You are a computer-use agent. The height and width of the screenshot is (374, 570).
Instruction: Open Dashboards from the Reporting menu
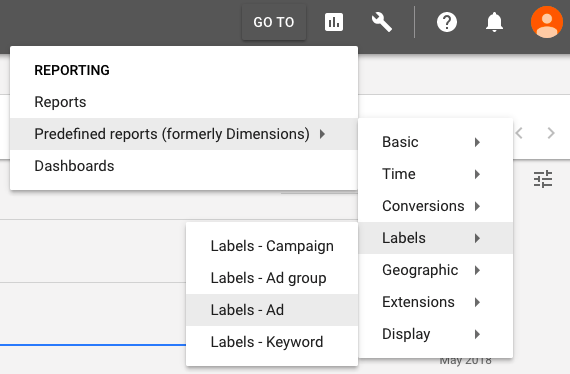(x=184, y=166)
